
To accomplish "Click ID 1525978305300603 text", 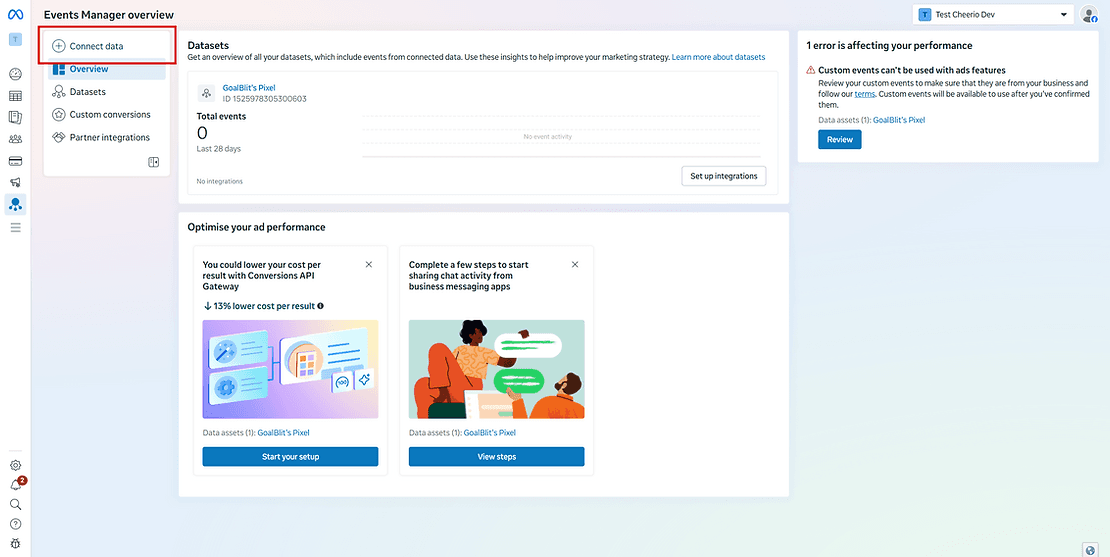I will click(x=264, y=99).
